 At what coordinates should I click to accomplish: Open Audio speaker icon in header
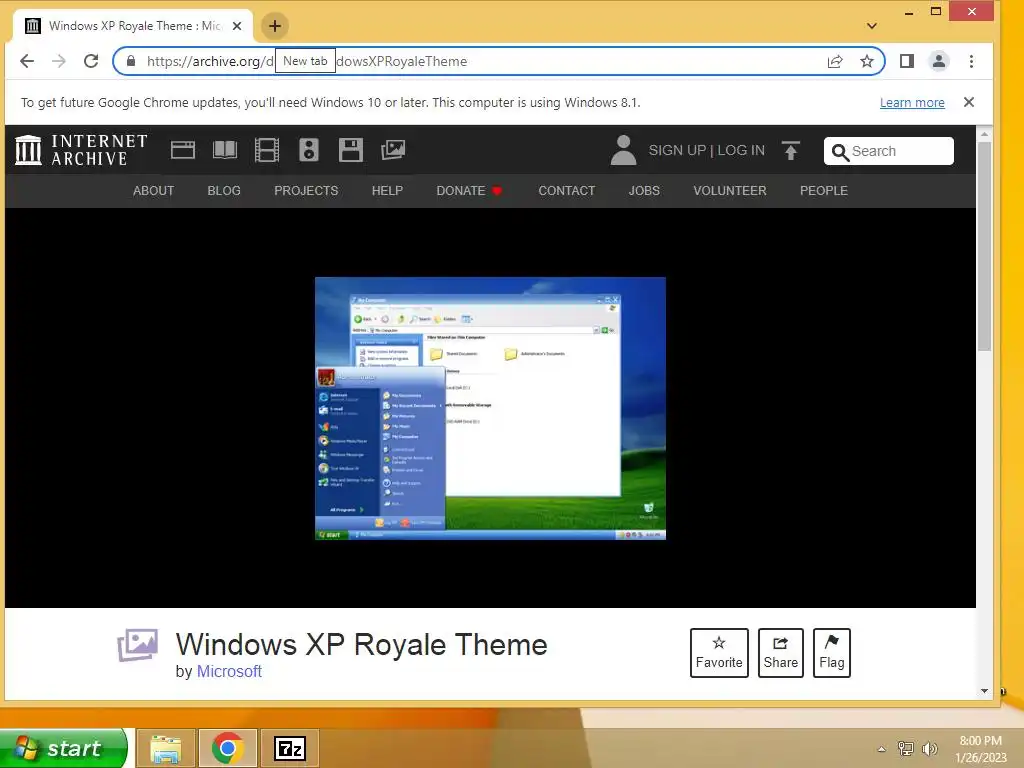(x=309, y=150)
